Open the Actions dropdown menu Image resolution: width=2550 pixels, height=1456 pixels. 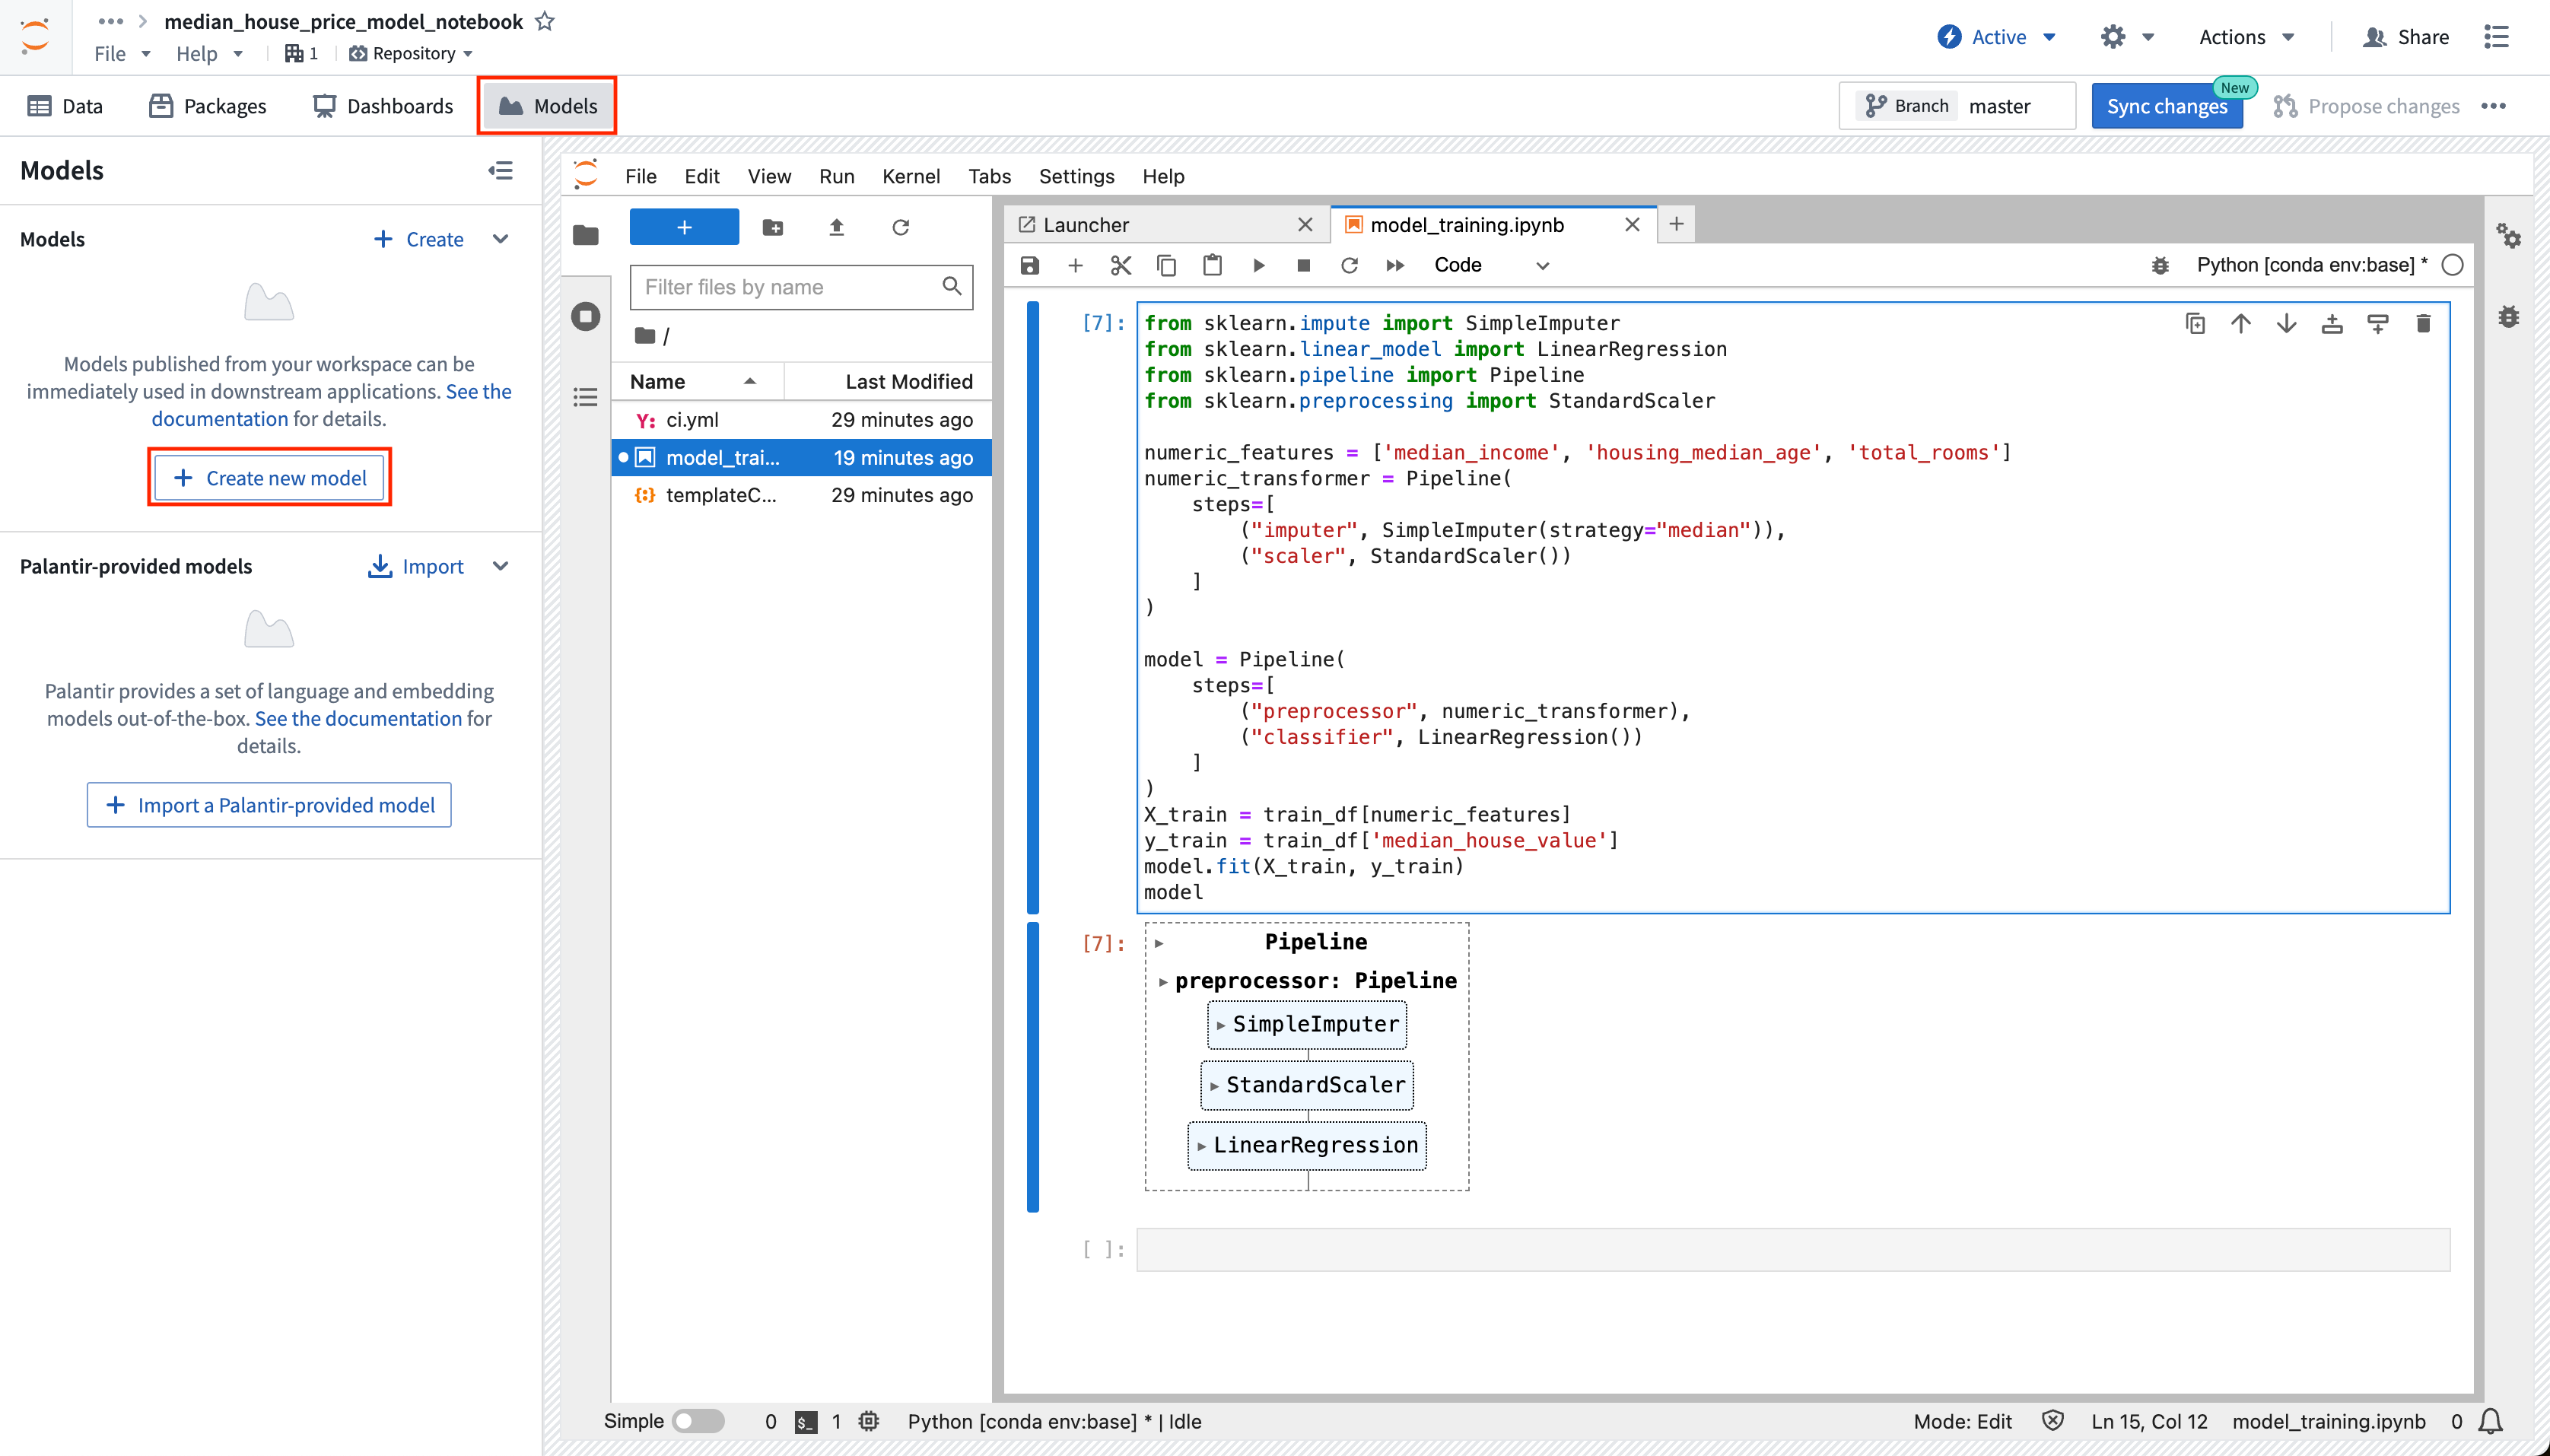2246,37
